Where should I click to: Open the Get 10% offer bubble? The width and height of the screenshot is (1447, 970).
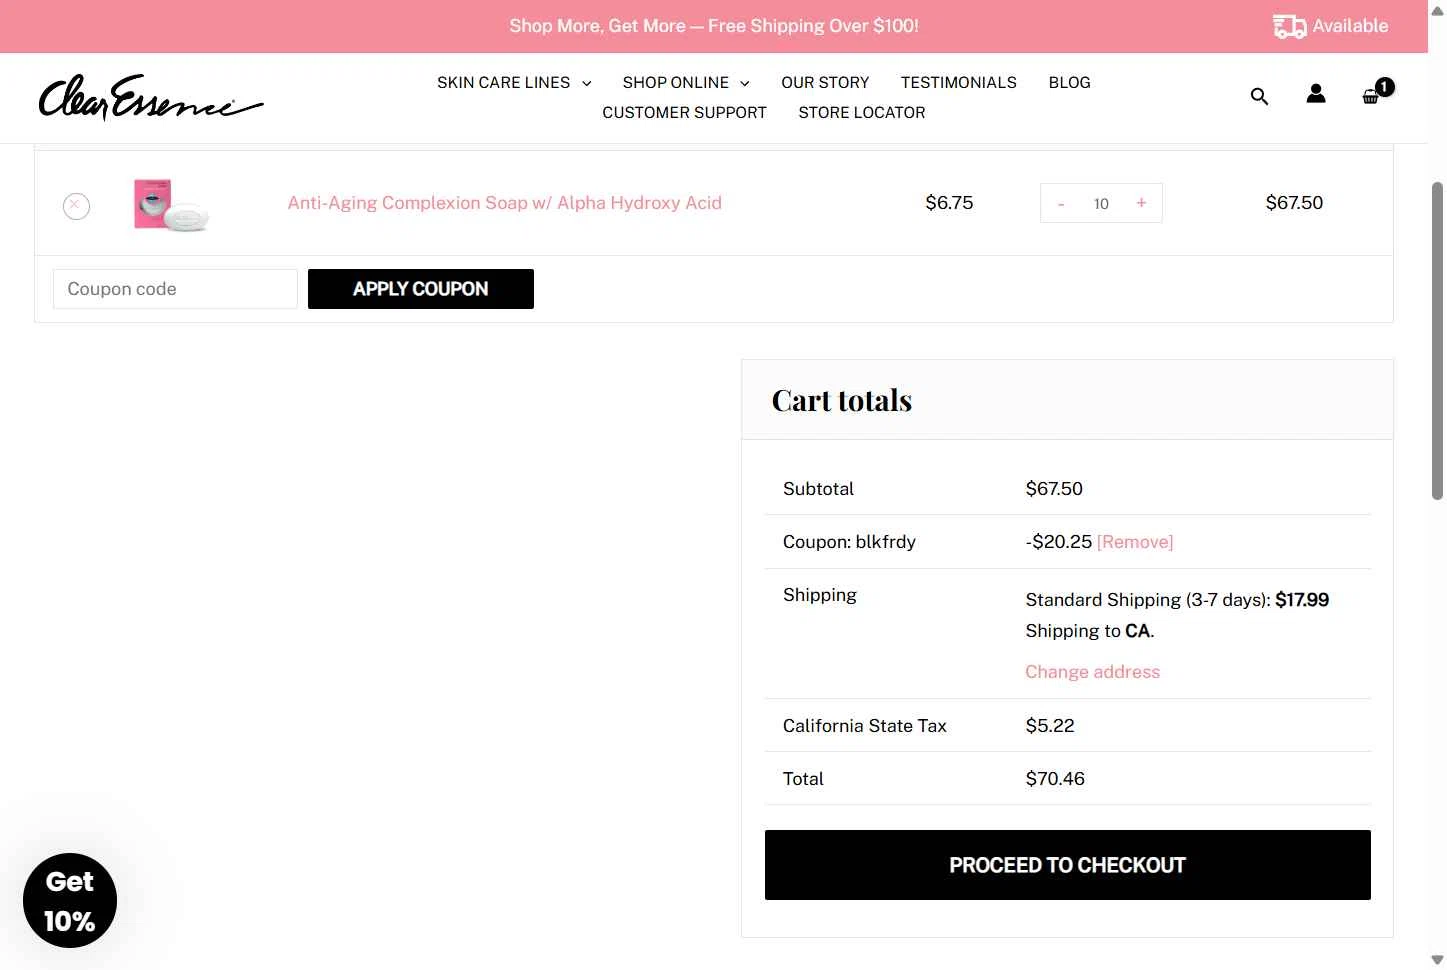click(70, 900)
